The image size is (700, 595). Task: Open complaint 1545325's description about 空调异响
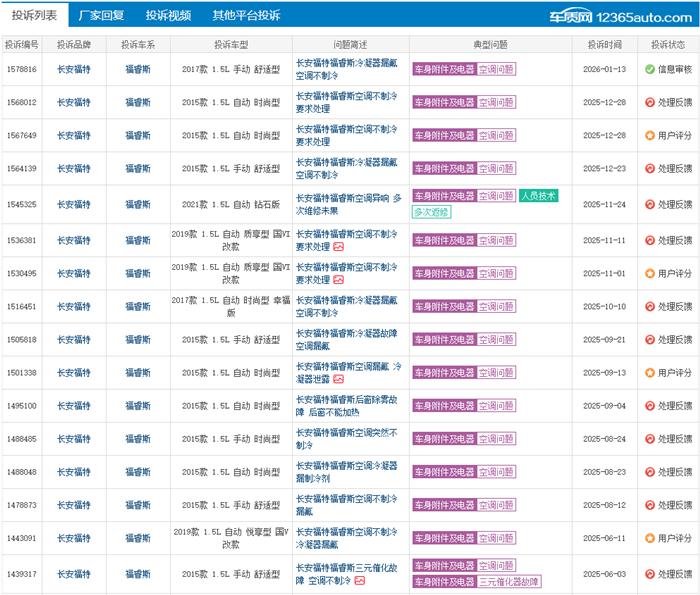(x=348, y=204)
